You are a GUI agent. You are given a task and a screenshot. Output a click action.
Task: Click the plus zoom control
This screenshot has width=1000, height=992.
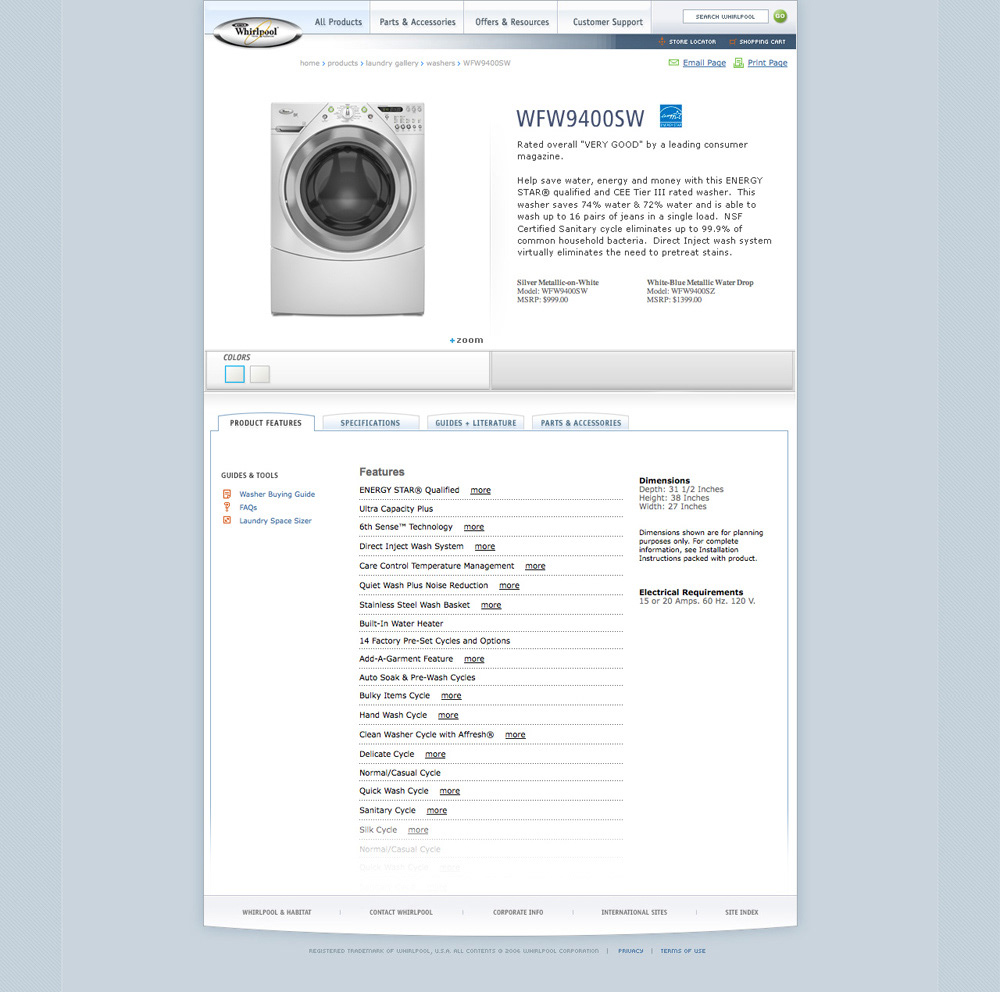[x=466, y=340]
